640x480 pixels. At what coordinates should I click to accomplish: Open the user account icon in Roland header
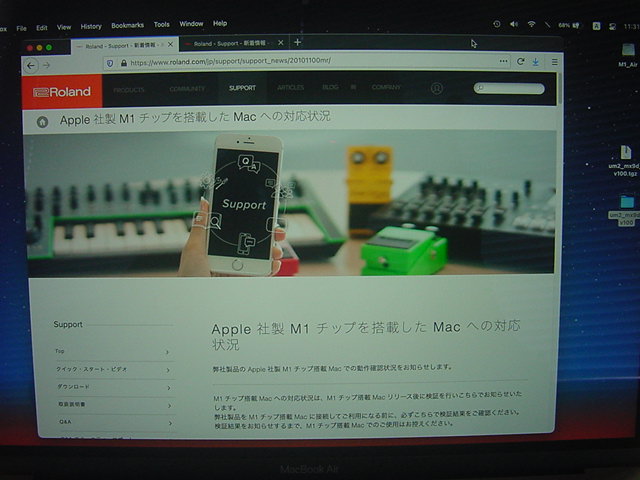437,88
